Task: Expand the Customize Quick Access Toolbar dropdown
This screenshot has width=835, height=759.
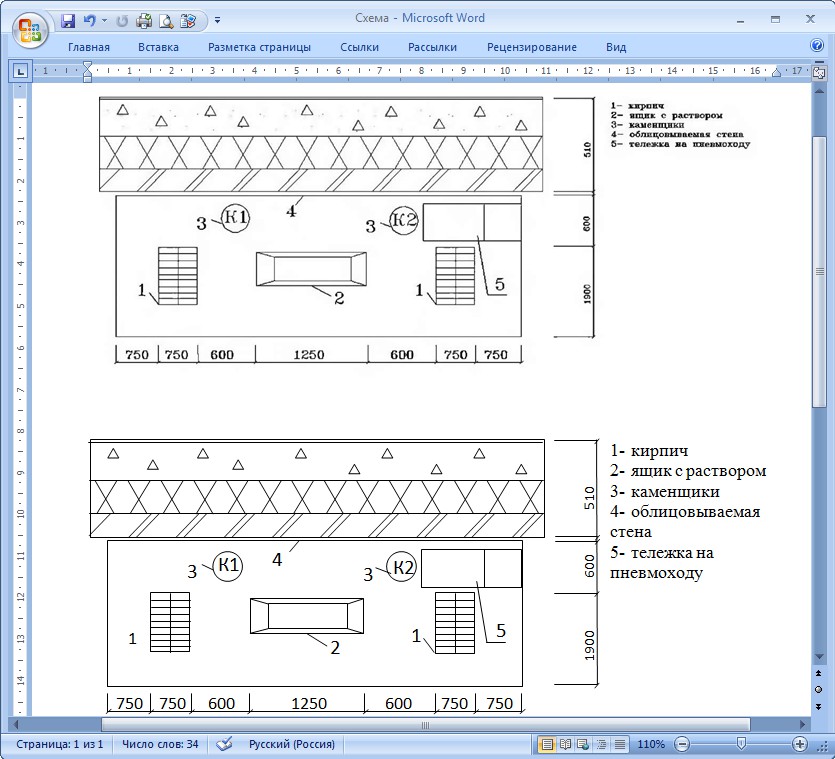Action: click(x=217, y=21)
